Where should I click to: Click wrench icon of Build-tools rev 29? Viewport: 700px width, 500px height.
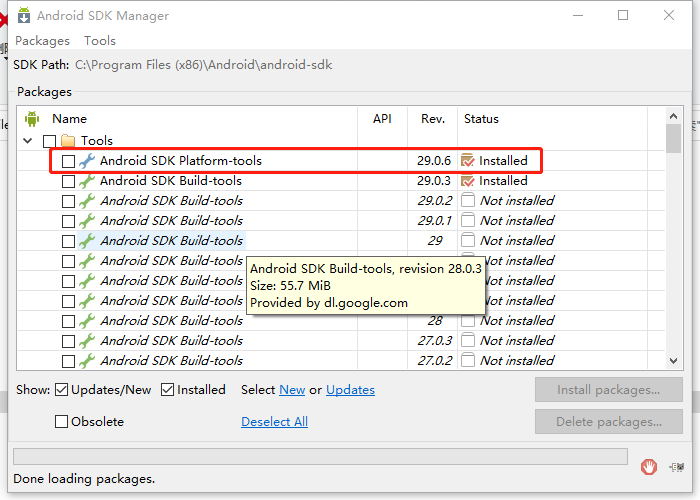(x=87, y=241)
